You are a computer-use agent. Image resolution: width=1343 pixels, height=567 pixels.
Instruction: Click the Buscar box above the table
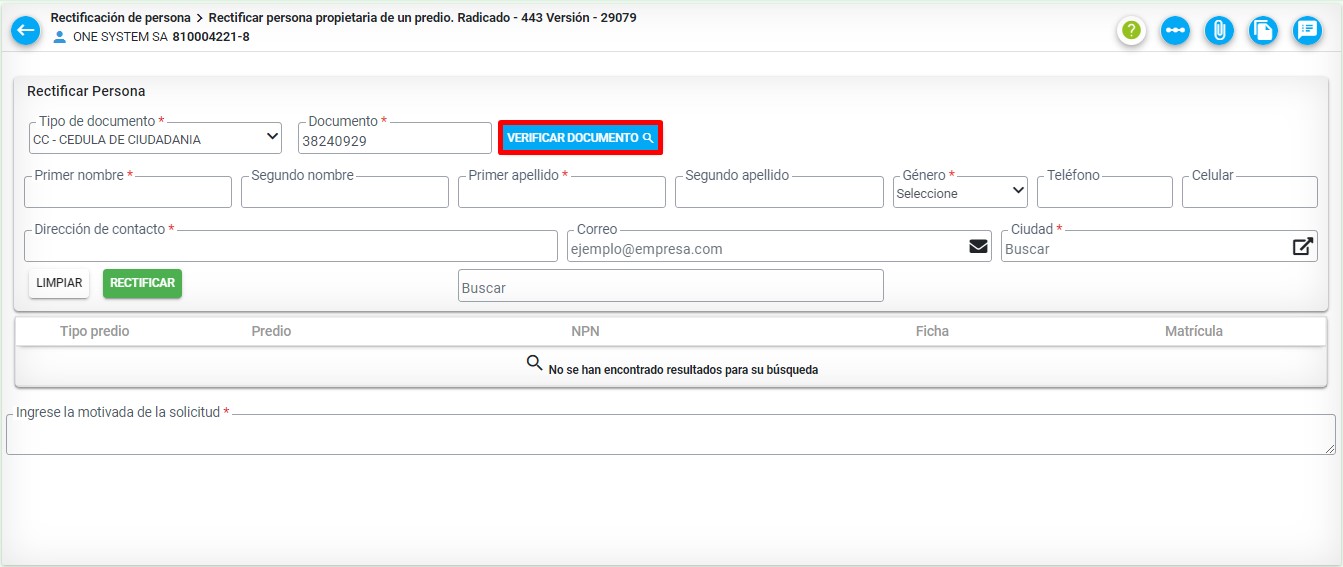(x=670, y=287)
